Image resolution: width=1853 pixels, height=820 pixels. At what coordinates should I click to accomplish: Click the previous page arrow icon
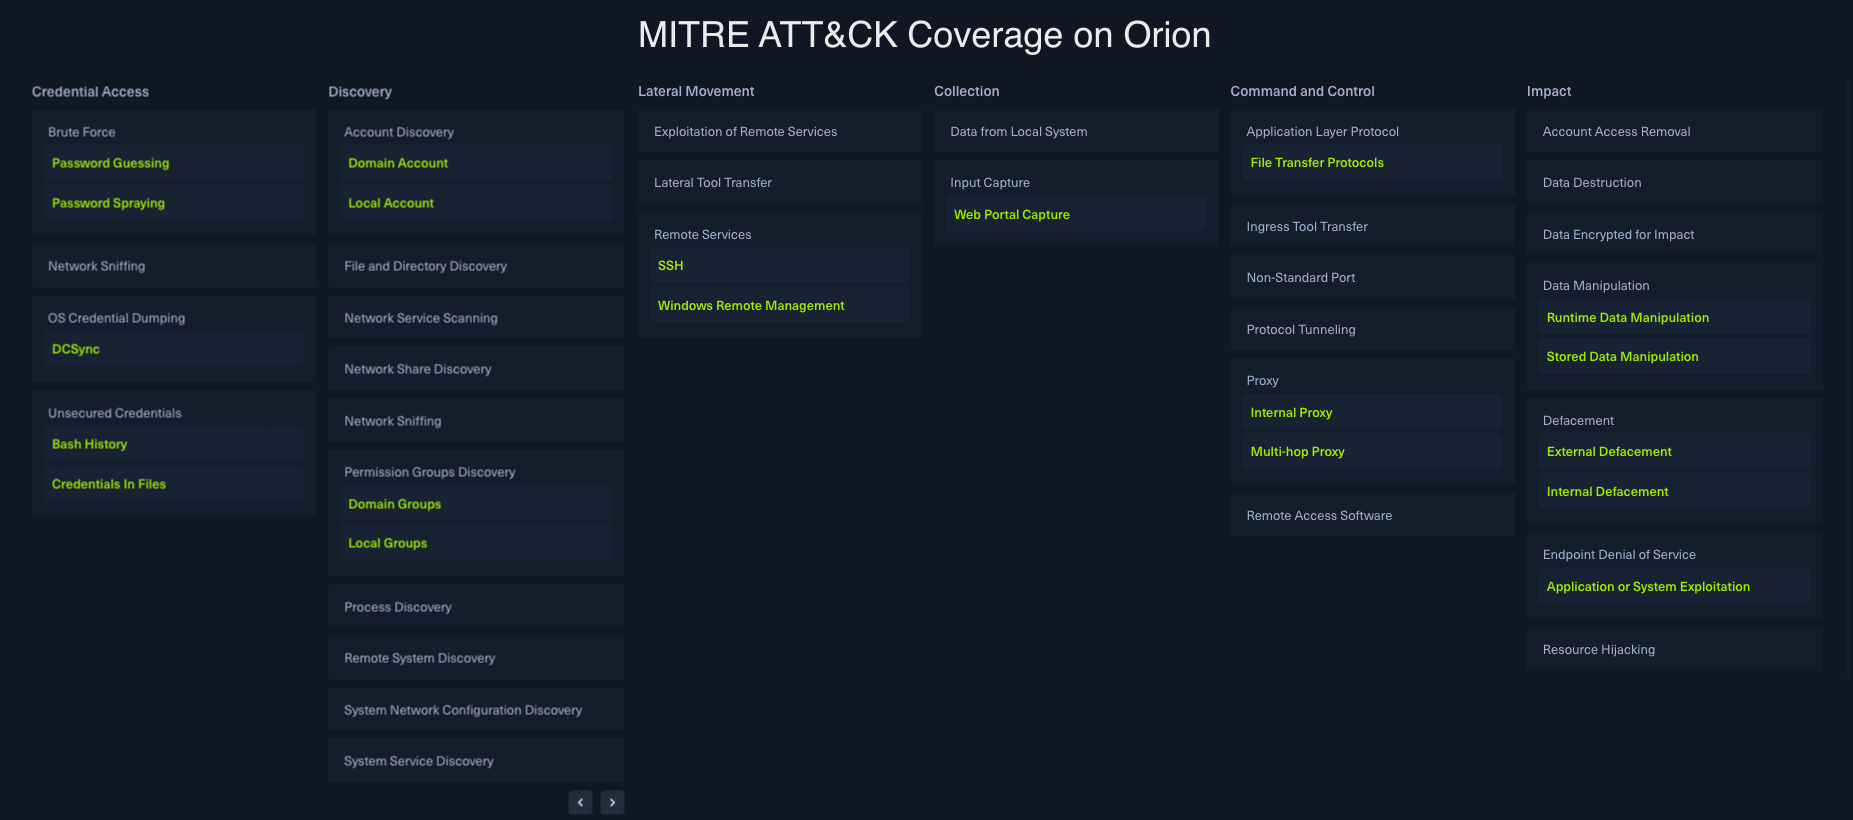580,802
